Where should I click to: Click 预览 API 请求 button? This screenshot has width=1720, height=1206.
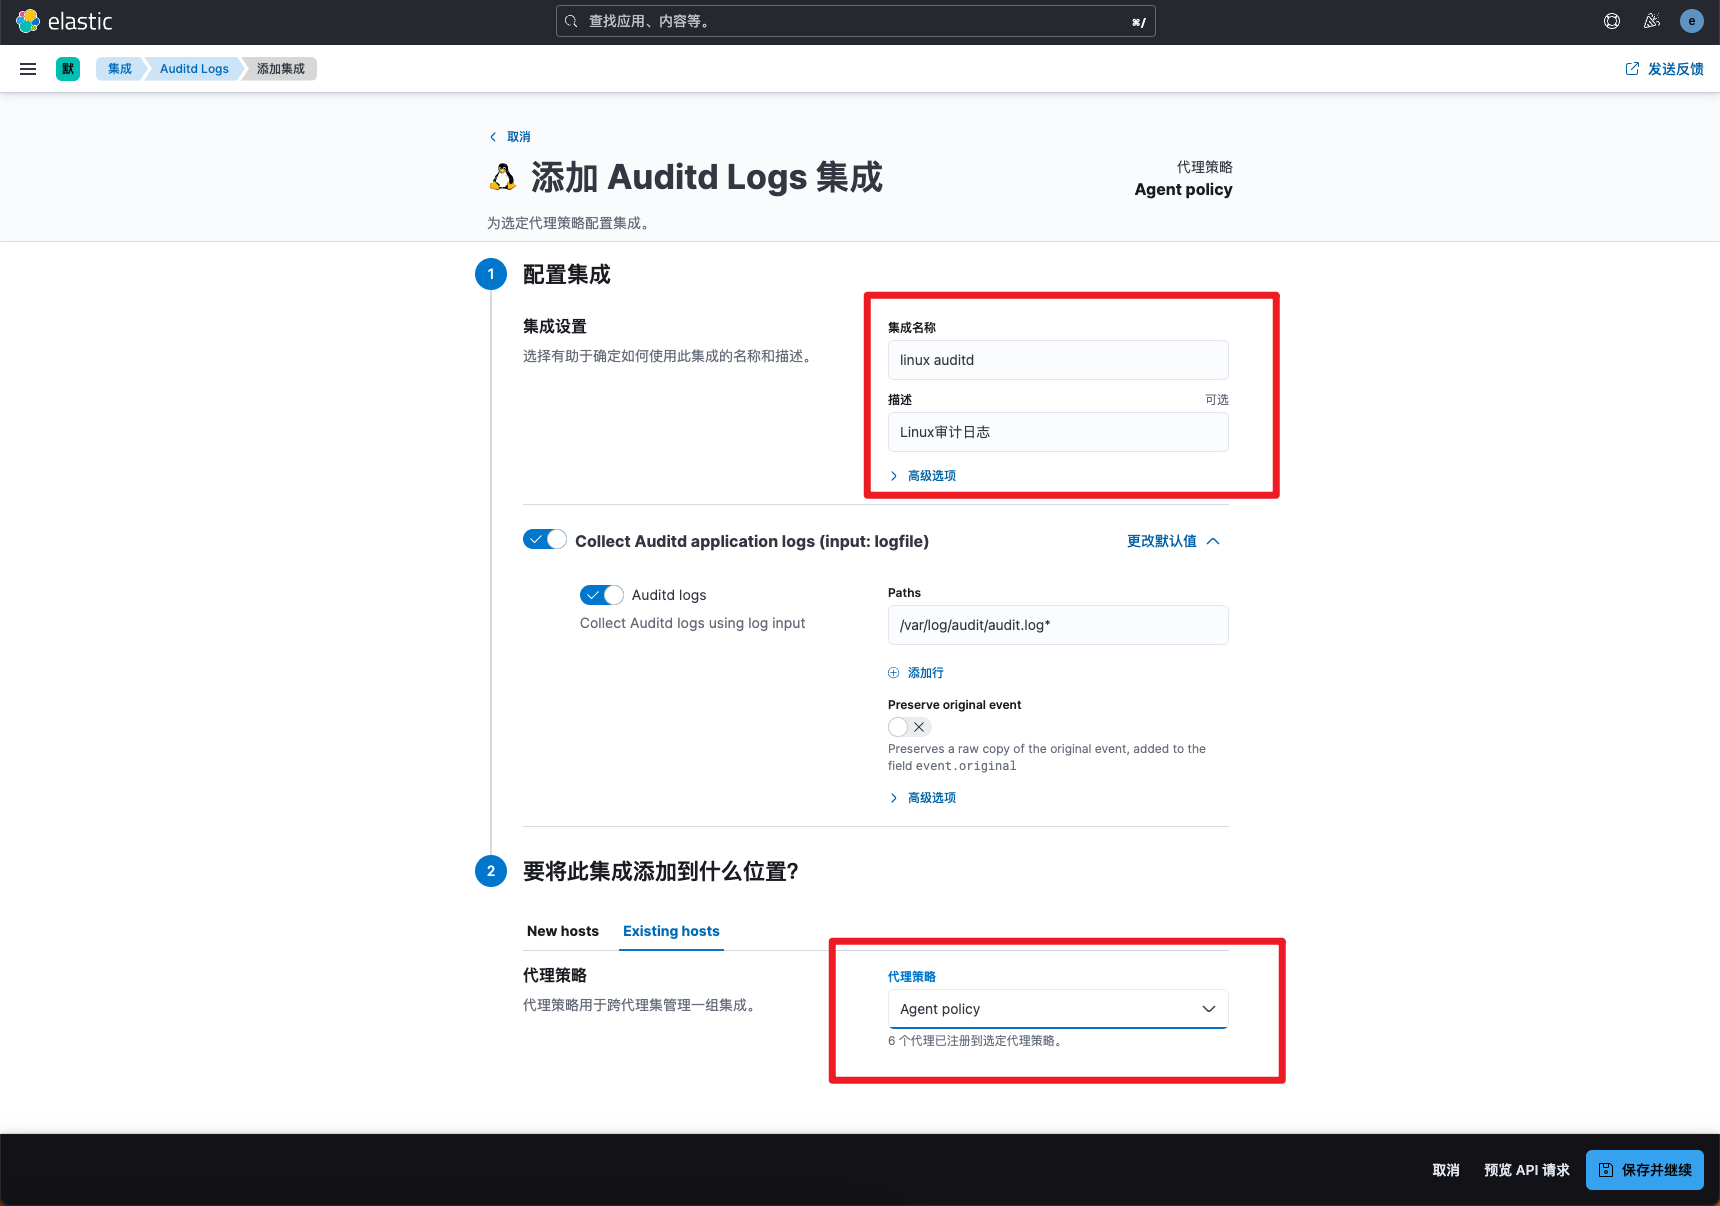(1527, 1170)
